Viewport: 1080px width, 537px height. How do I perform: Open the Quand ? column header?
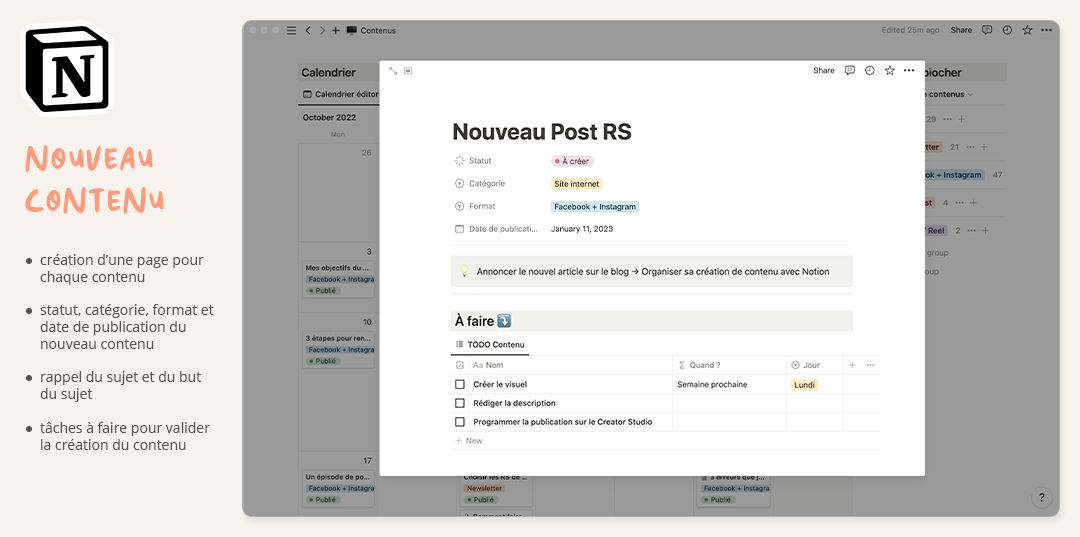click(700, 365)
